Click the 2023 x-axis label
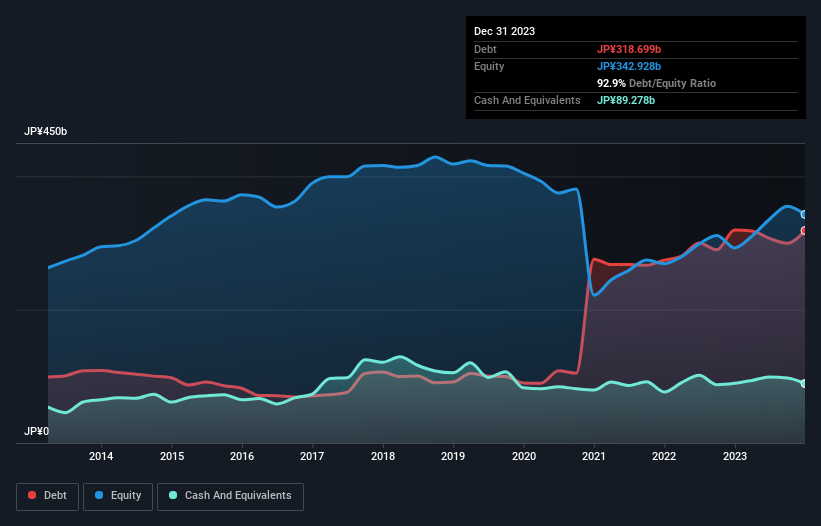This screenshot has height=526, width=821. 735,456
